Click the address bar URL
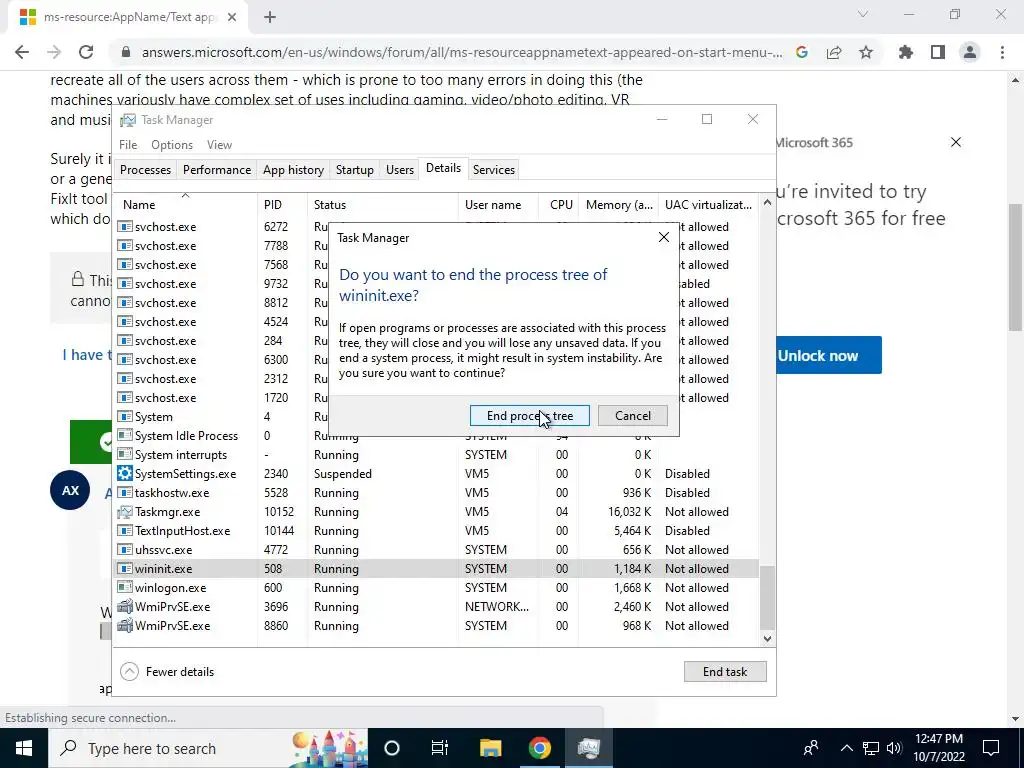The image size is (1024, 768). coord(462,52)
